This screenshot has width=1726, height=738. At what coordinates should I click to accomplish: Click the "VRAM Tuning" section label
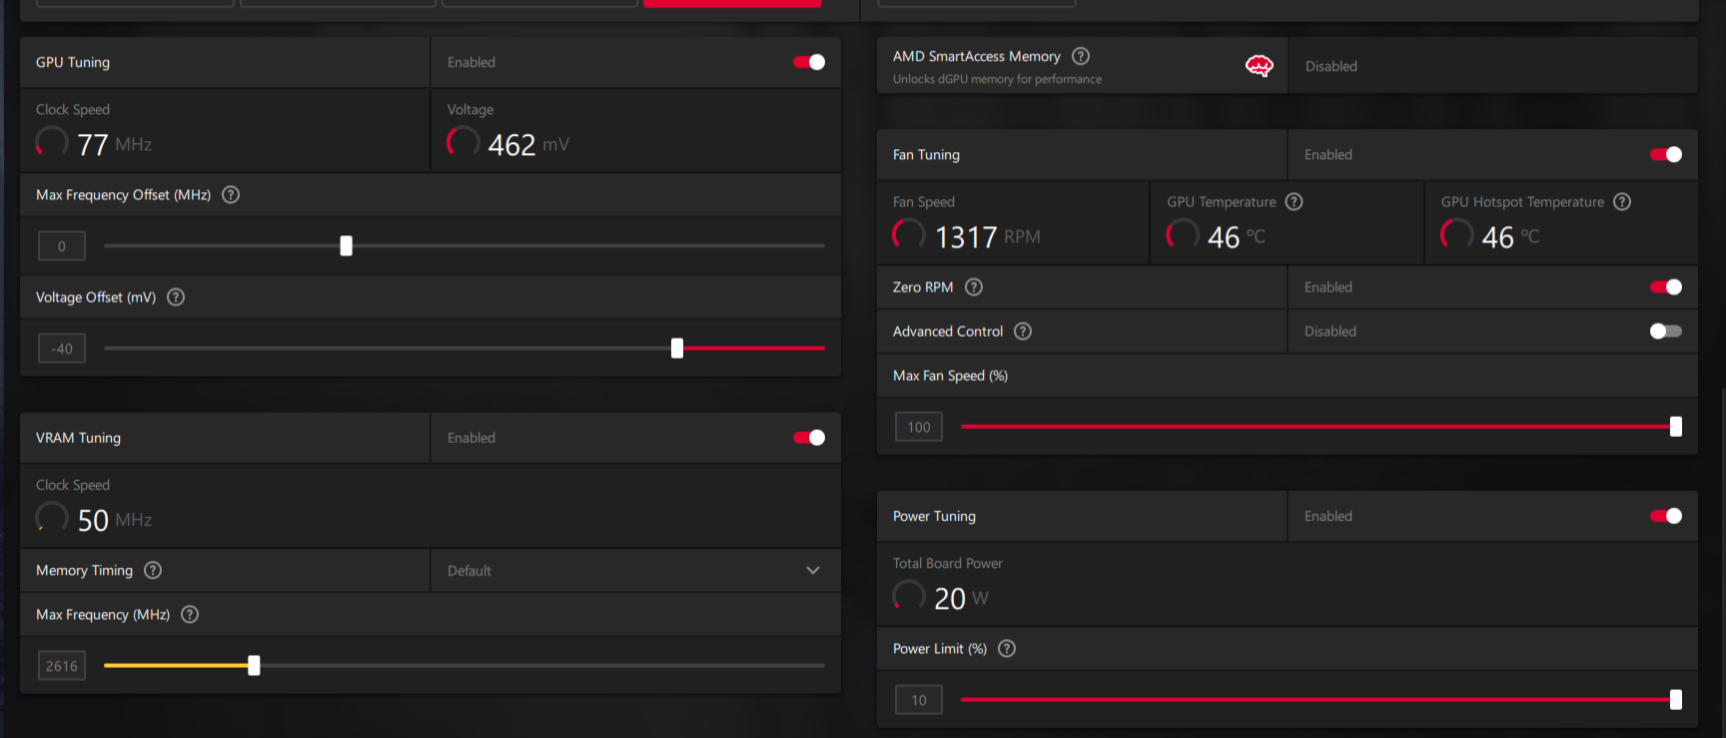click(78, 437)
